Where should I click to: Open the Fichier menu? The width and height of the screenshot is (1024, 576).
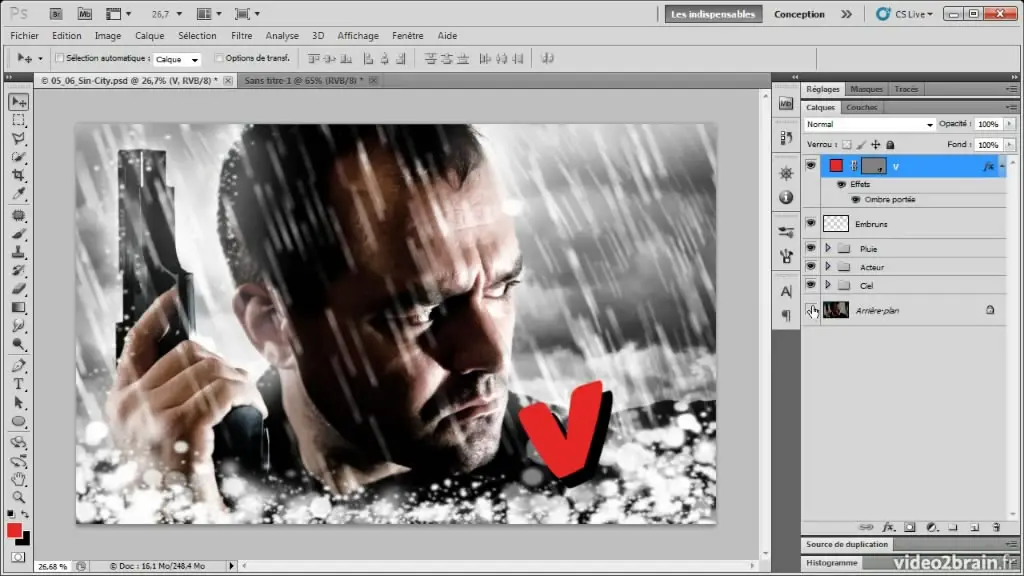click(x=24, y=36)
